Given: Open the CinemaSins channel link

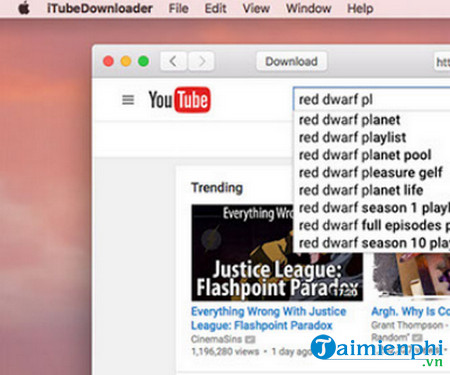Looking at the screenshot, I should click(216, 339).
